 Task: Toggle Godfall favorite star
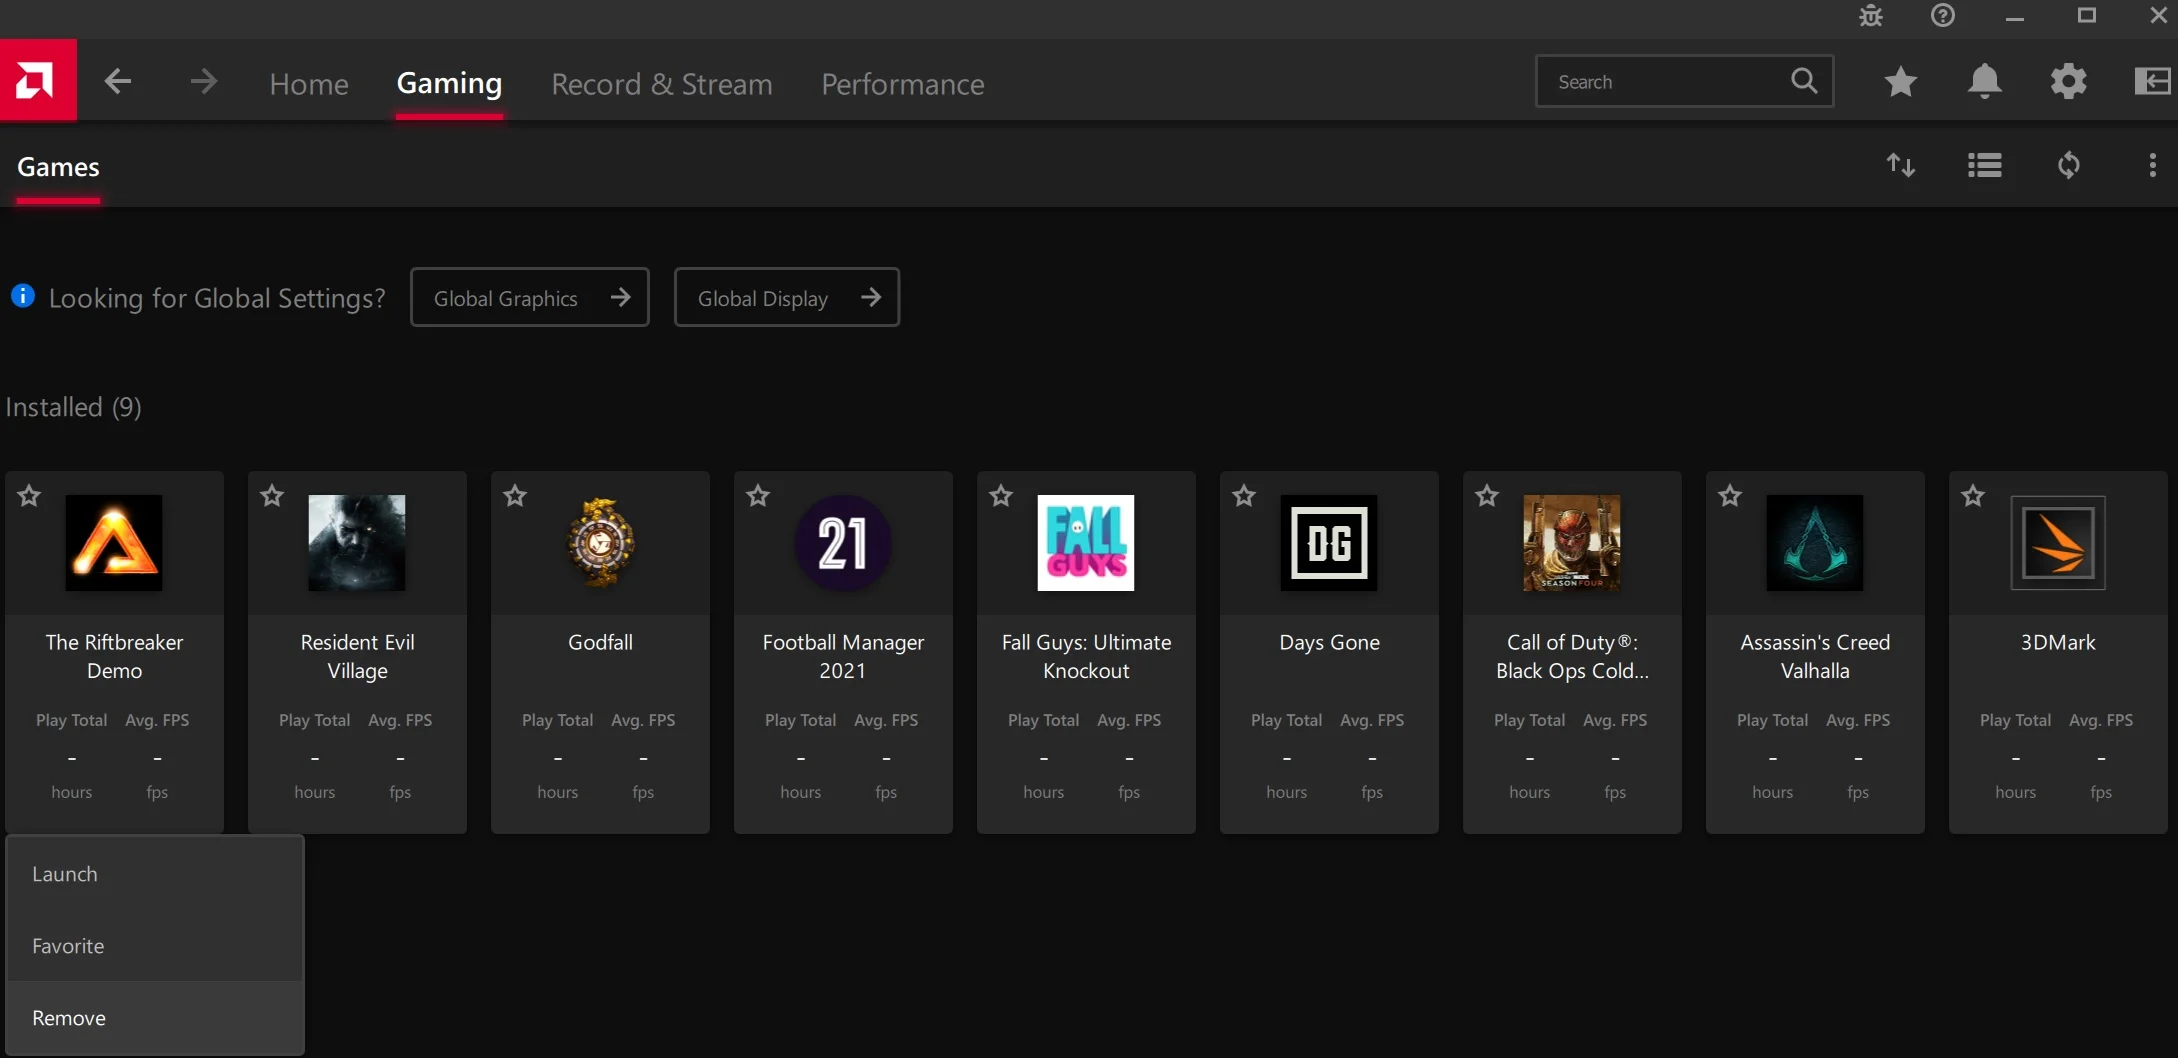515,496
